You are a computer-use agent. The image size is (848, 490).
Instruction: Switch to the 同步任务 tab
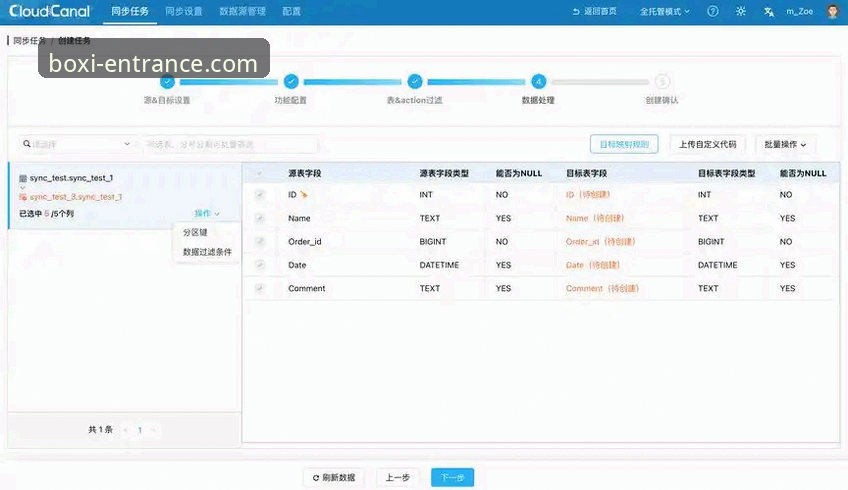[130, 11]
